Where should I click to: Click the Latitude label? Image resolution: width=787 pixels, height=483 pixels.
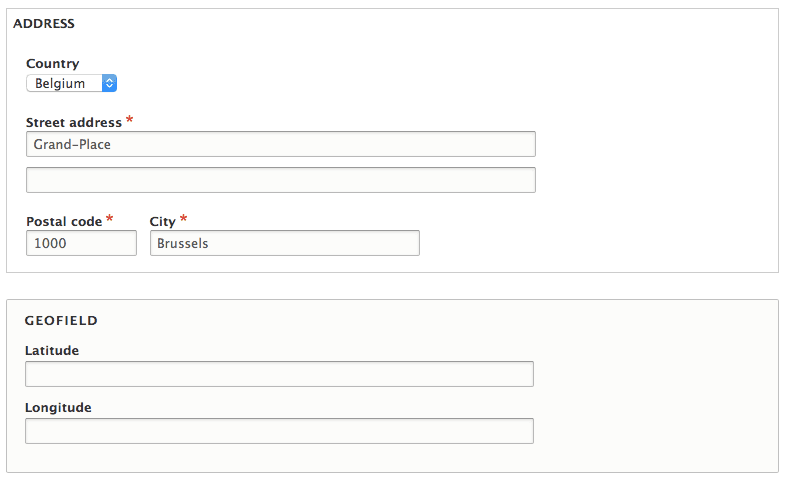[x=52, y=351]
